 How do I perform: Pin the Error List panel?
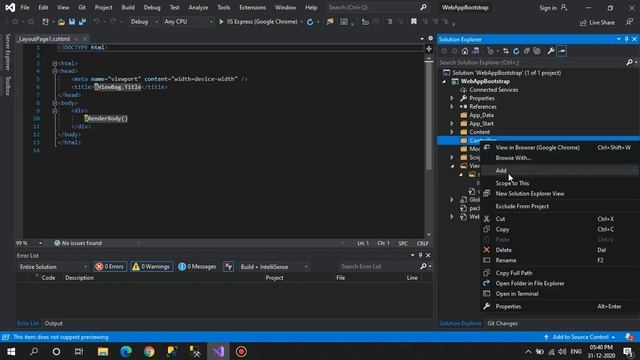[420, 255]
